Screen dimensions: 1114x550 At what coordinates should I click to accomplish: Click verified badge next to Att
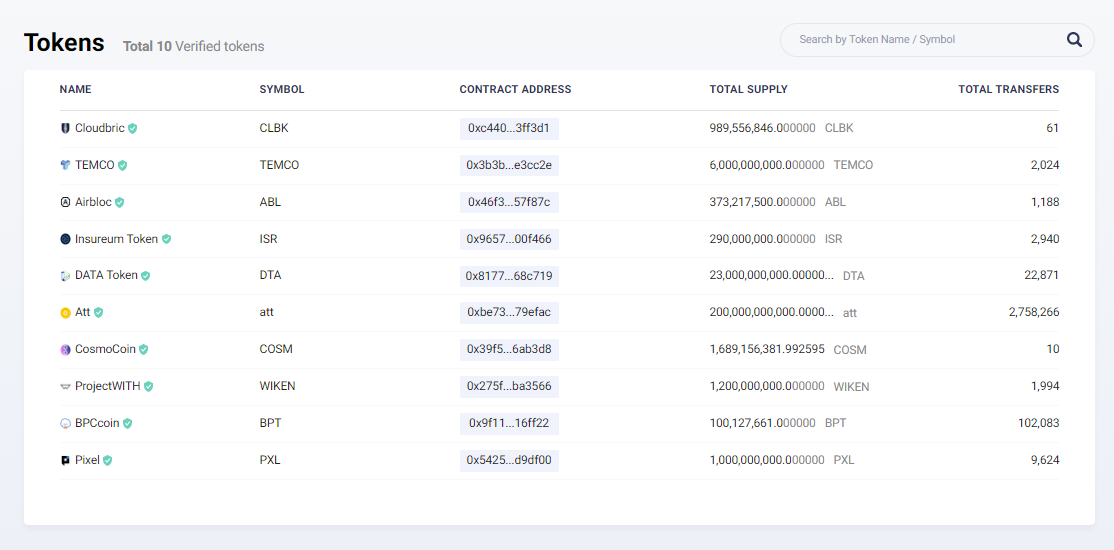[x=99, y=313]
